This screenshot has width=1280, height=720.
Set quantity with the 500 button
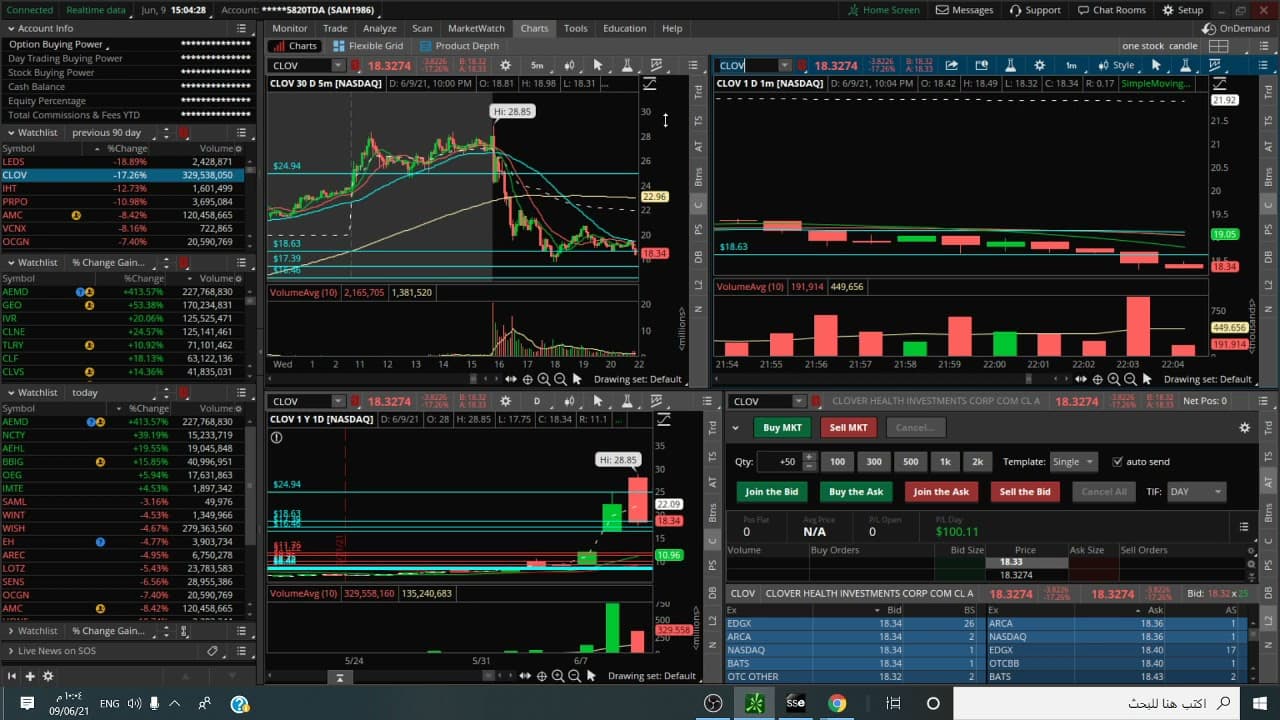(x=910, y=462)
